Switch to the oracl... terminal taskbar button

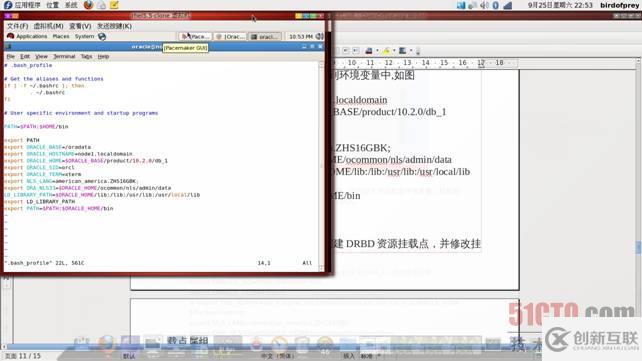pyautogui.click(x=265, y=36)
